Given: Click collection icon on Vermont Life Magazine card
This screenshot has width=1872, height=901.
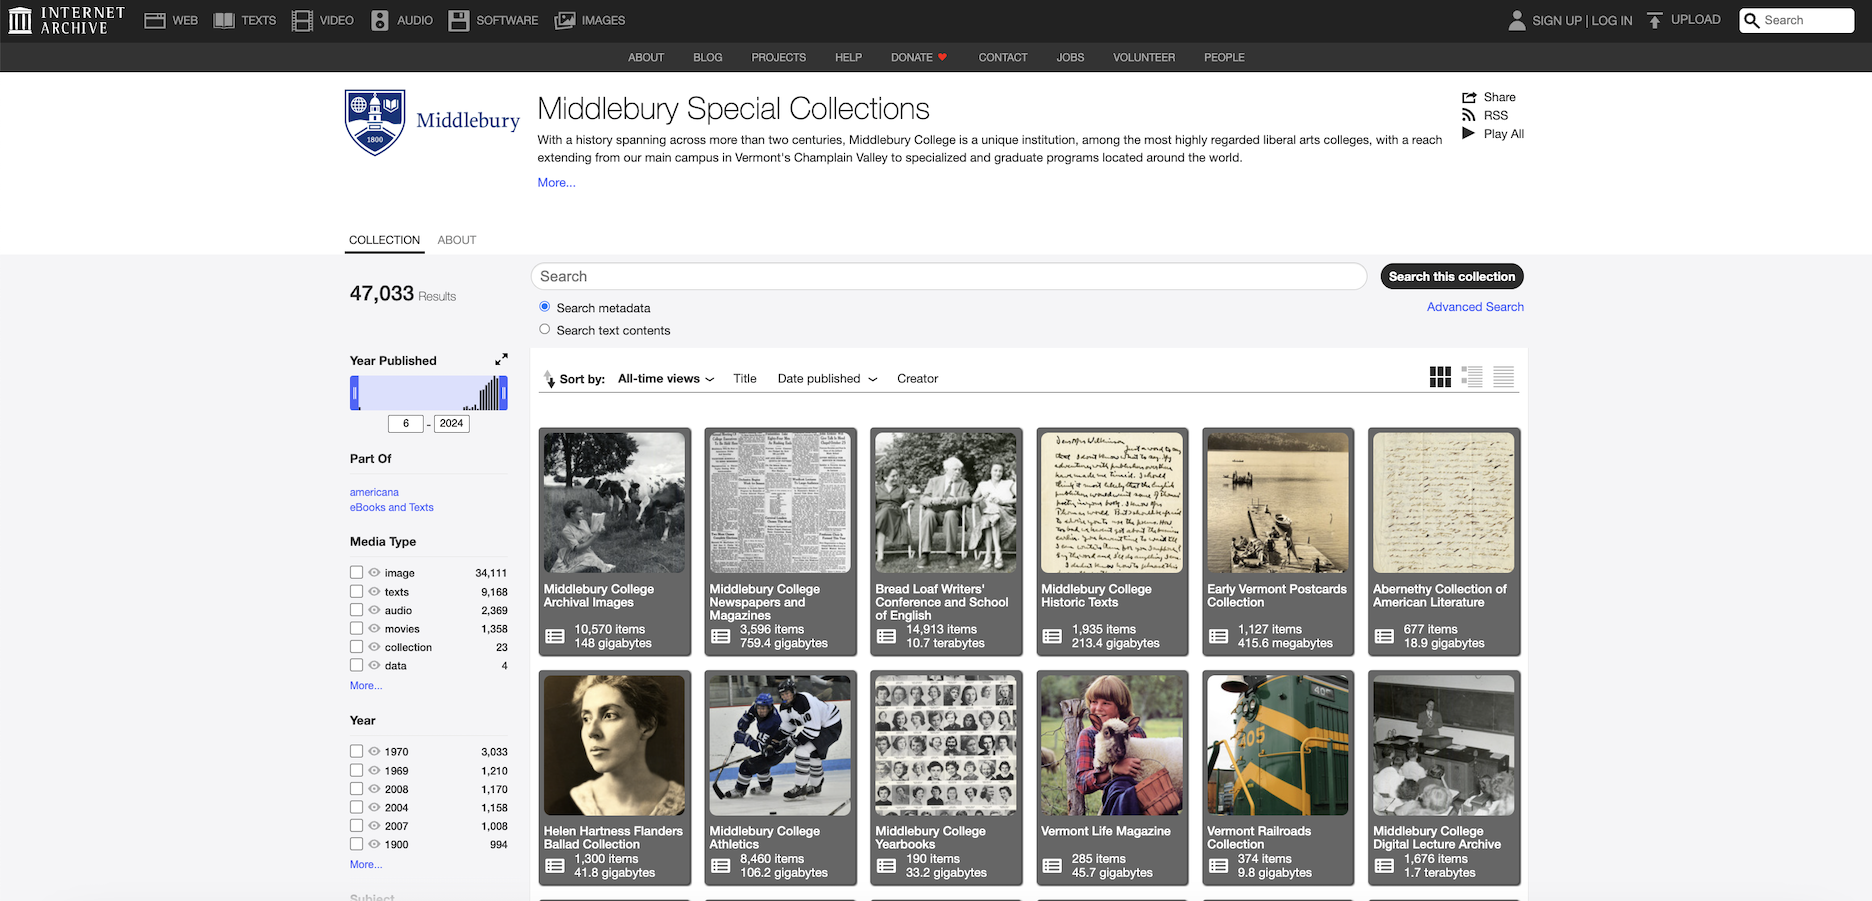Looking at the screenshot, I should point(1052,866).
